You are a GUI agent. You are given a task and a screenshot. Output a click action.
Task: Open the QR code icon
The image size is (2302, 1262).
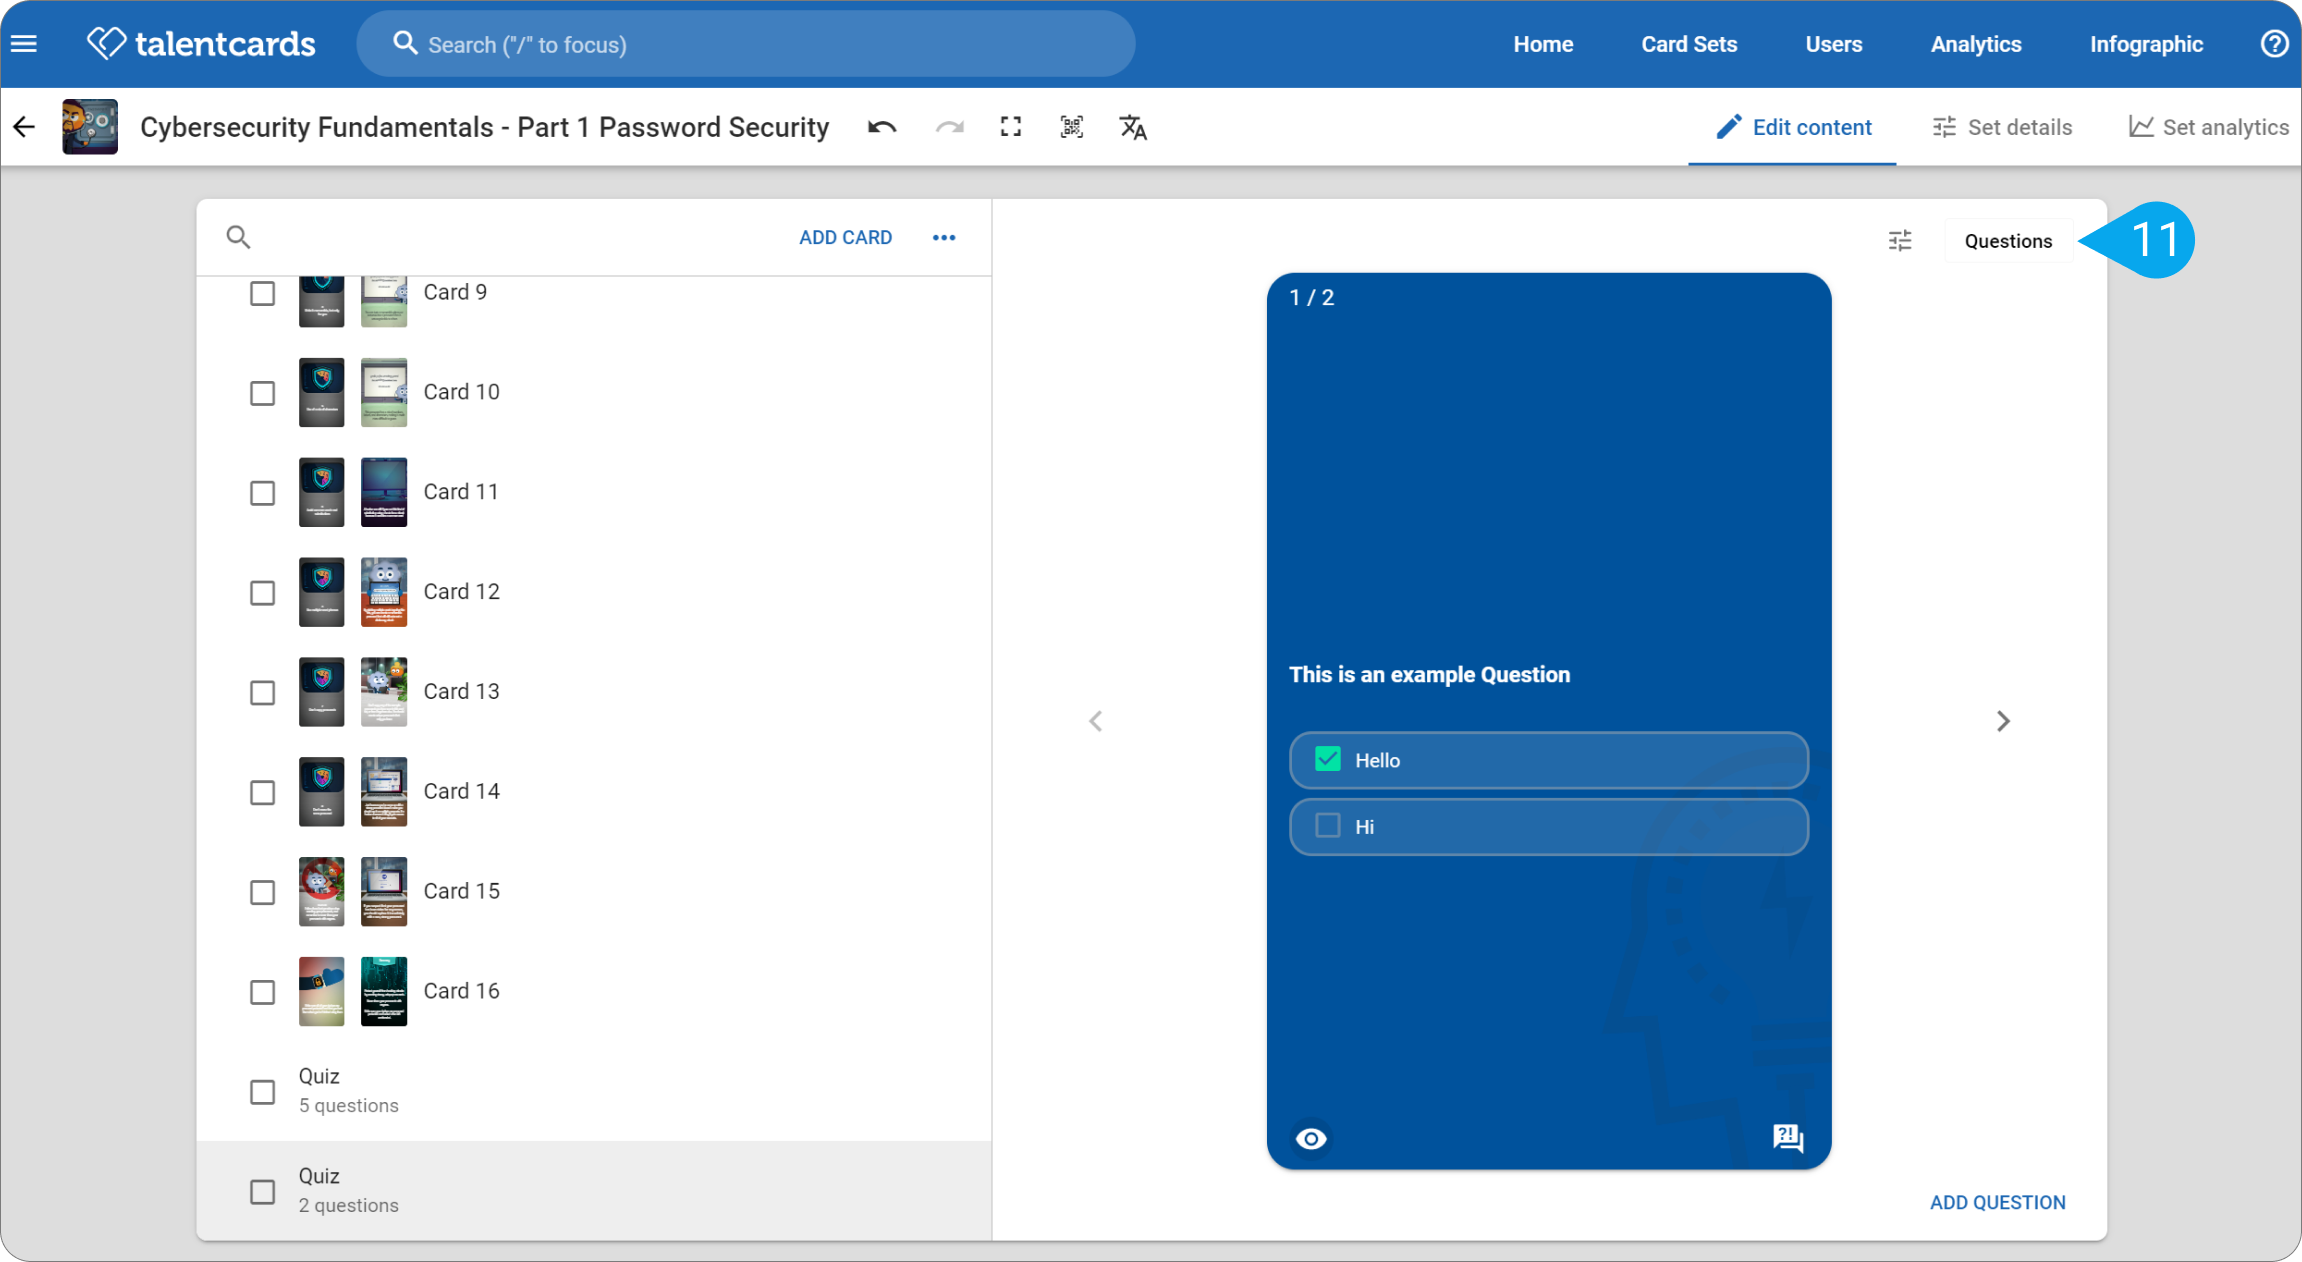point(1072,127)
